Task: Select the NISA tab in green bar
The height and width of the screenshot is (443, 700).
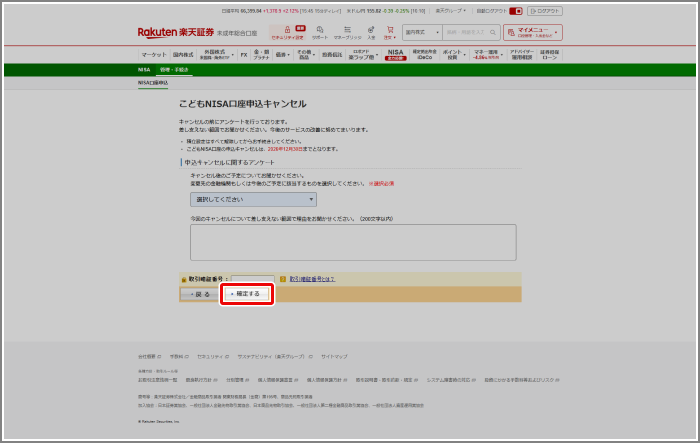Action: (144, 70)
